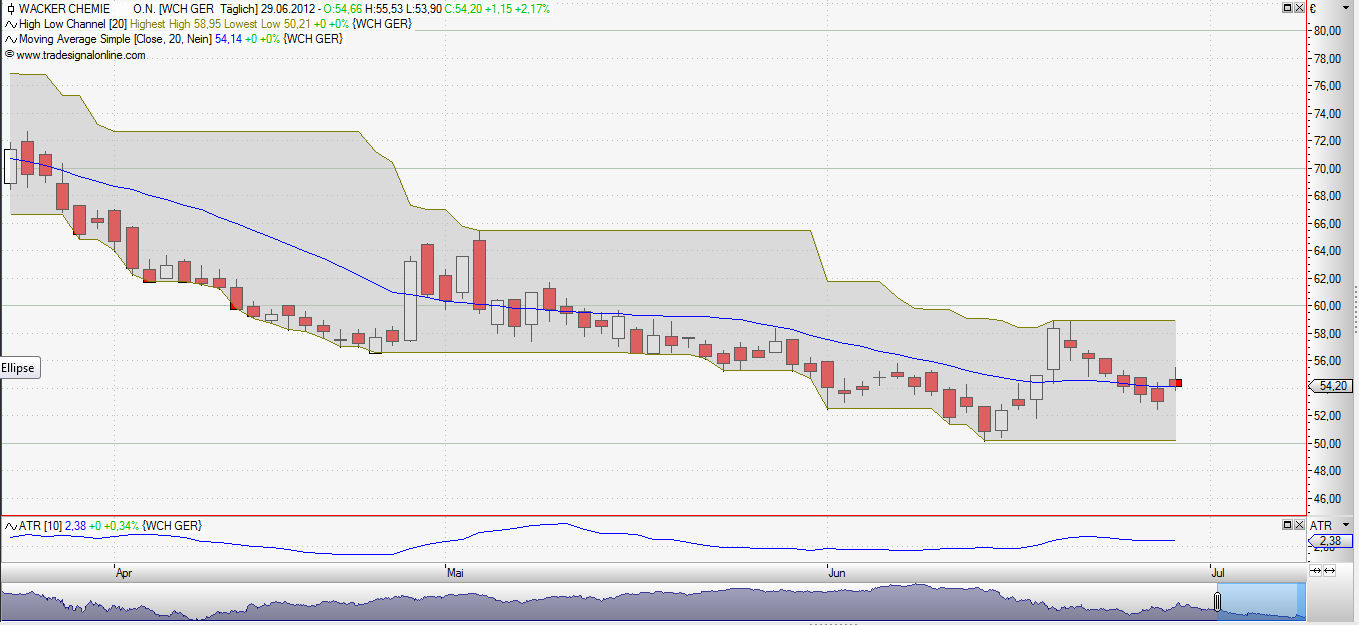Click the C:54,20 close price text
Viewport: 1359px width, 625px height.
(463, 9)
